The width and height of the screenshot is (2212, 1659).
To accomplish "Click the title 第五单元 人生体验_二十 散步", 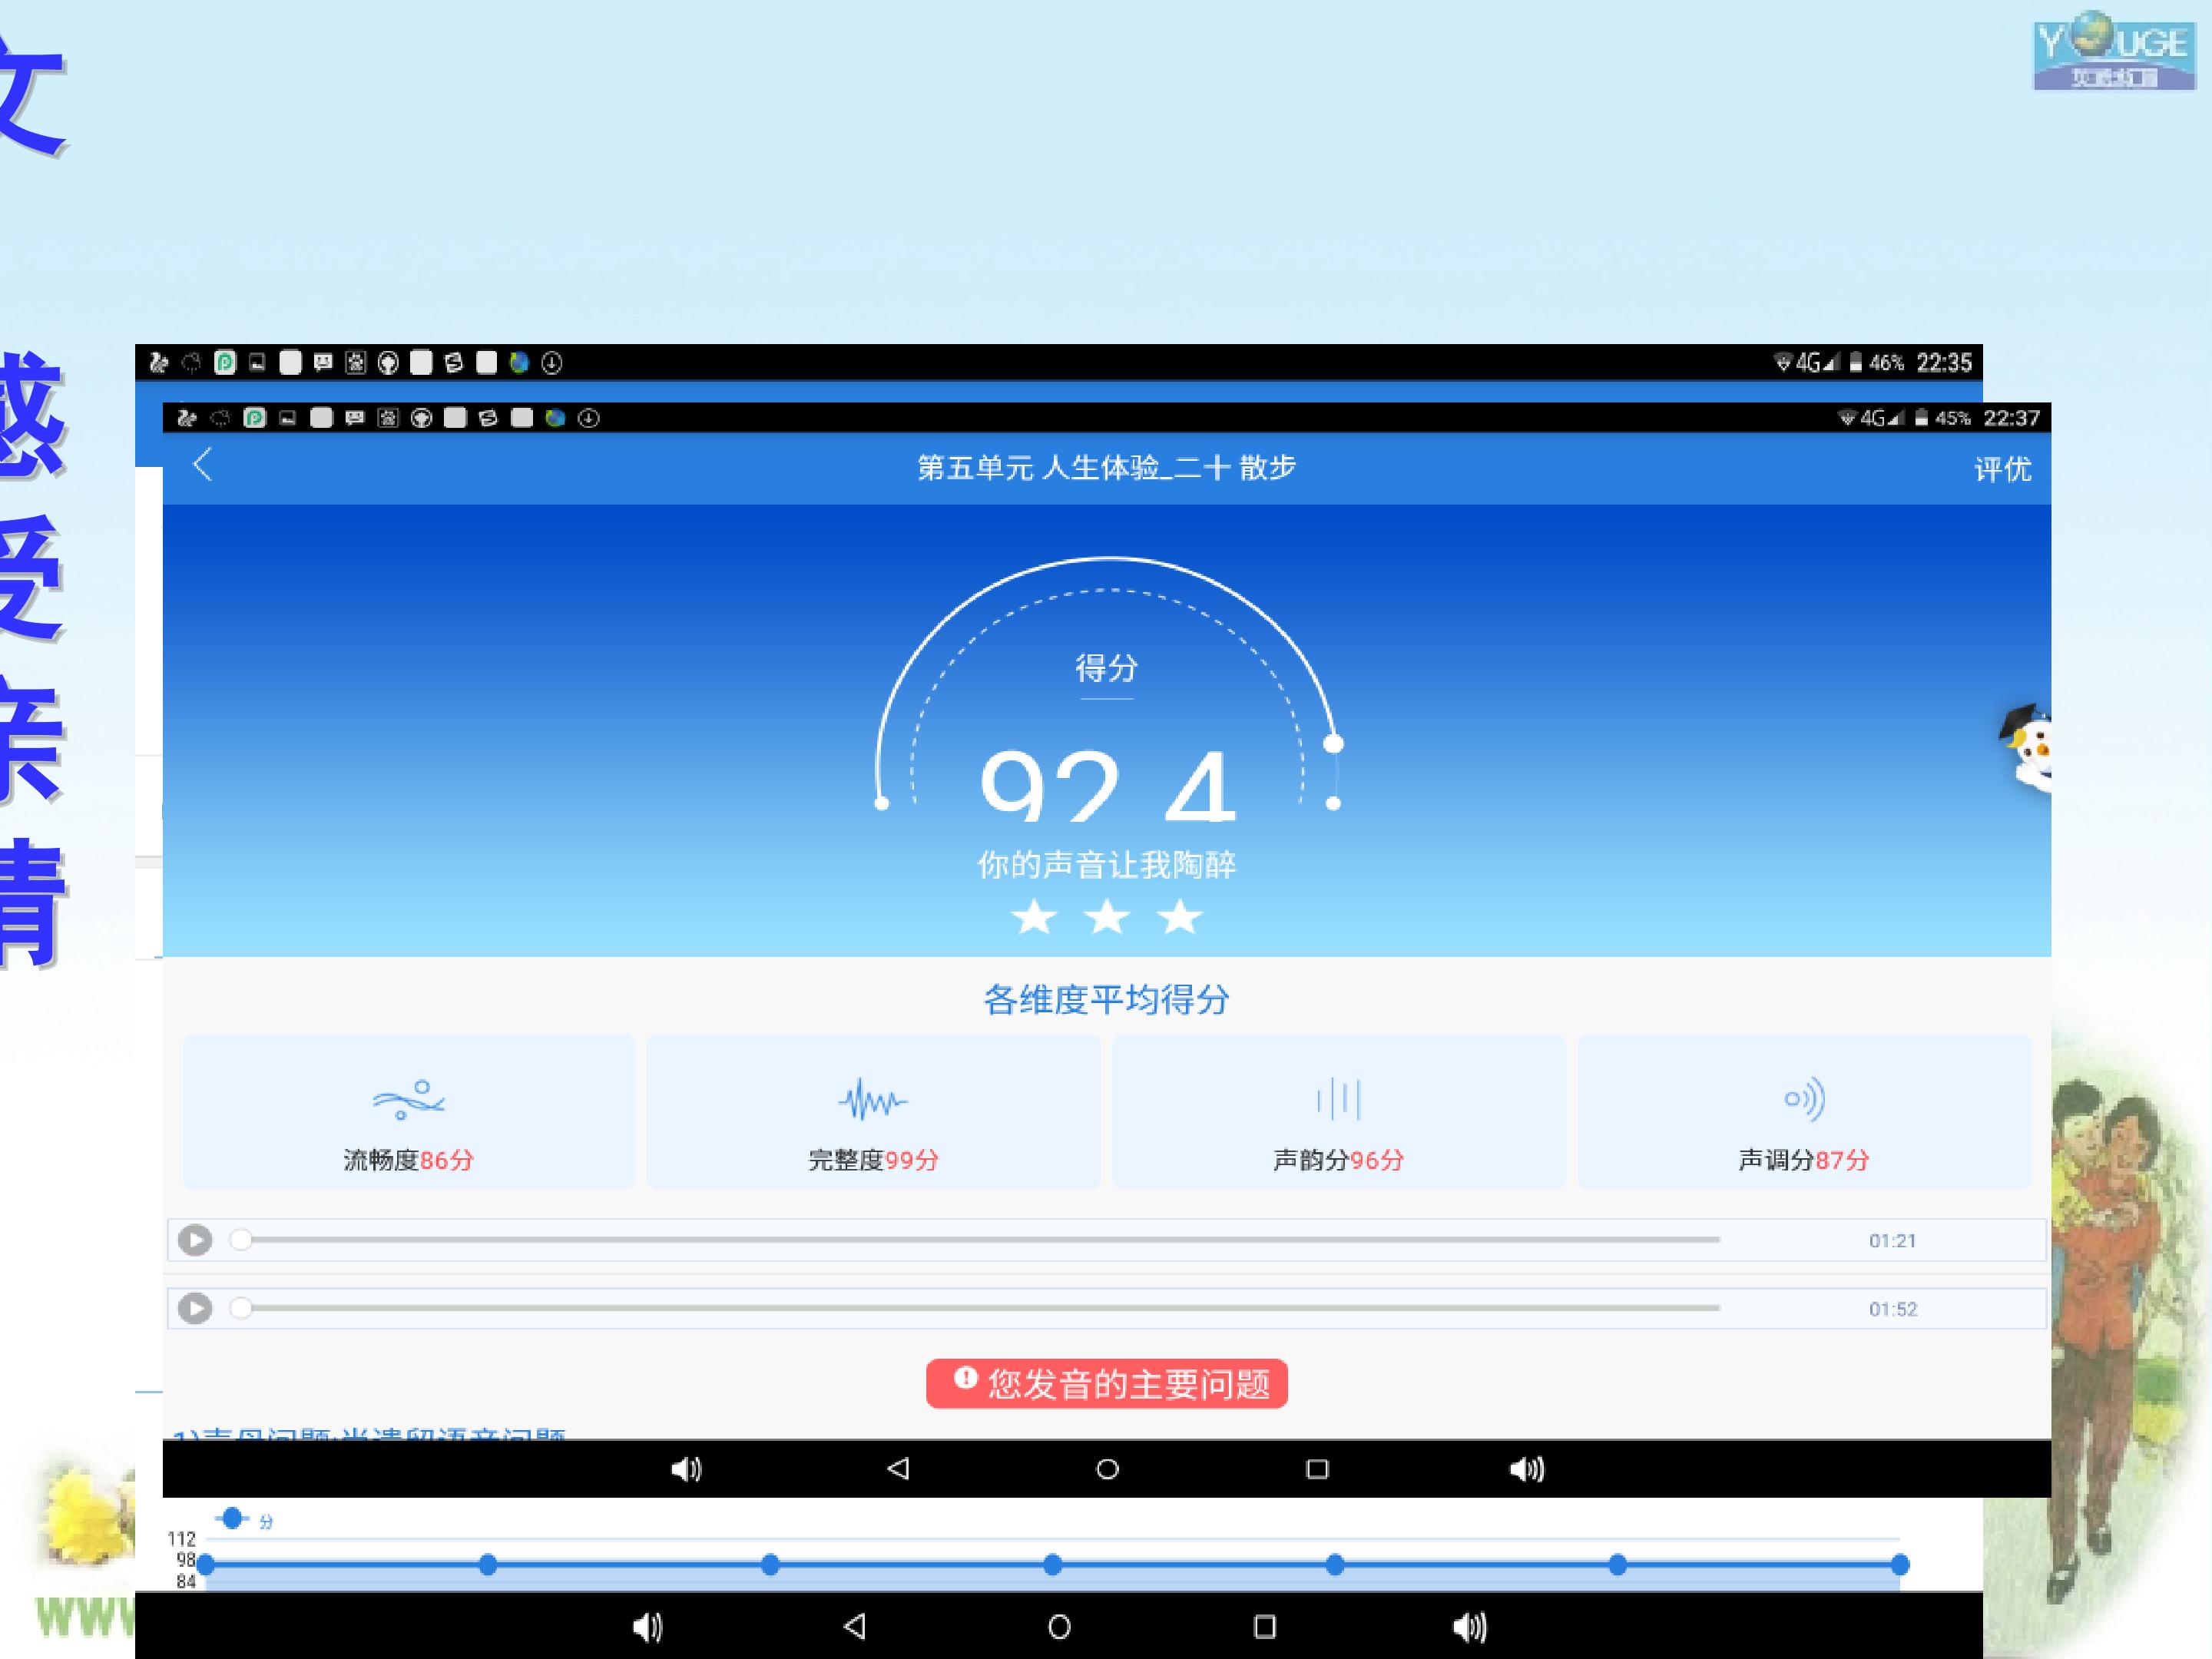I will [x=1107, y=467].
